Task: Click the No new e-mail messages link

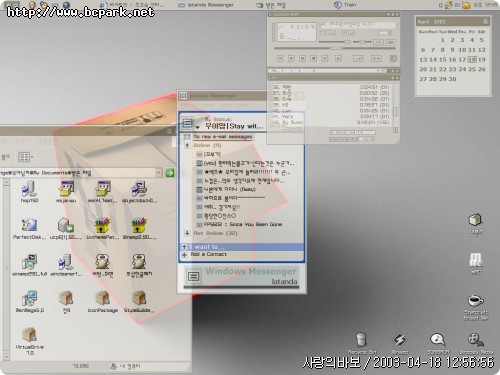Action: pos(223,137)
